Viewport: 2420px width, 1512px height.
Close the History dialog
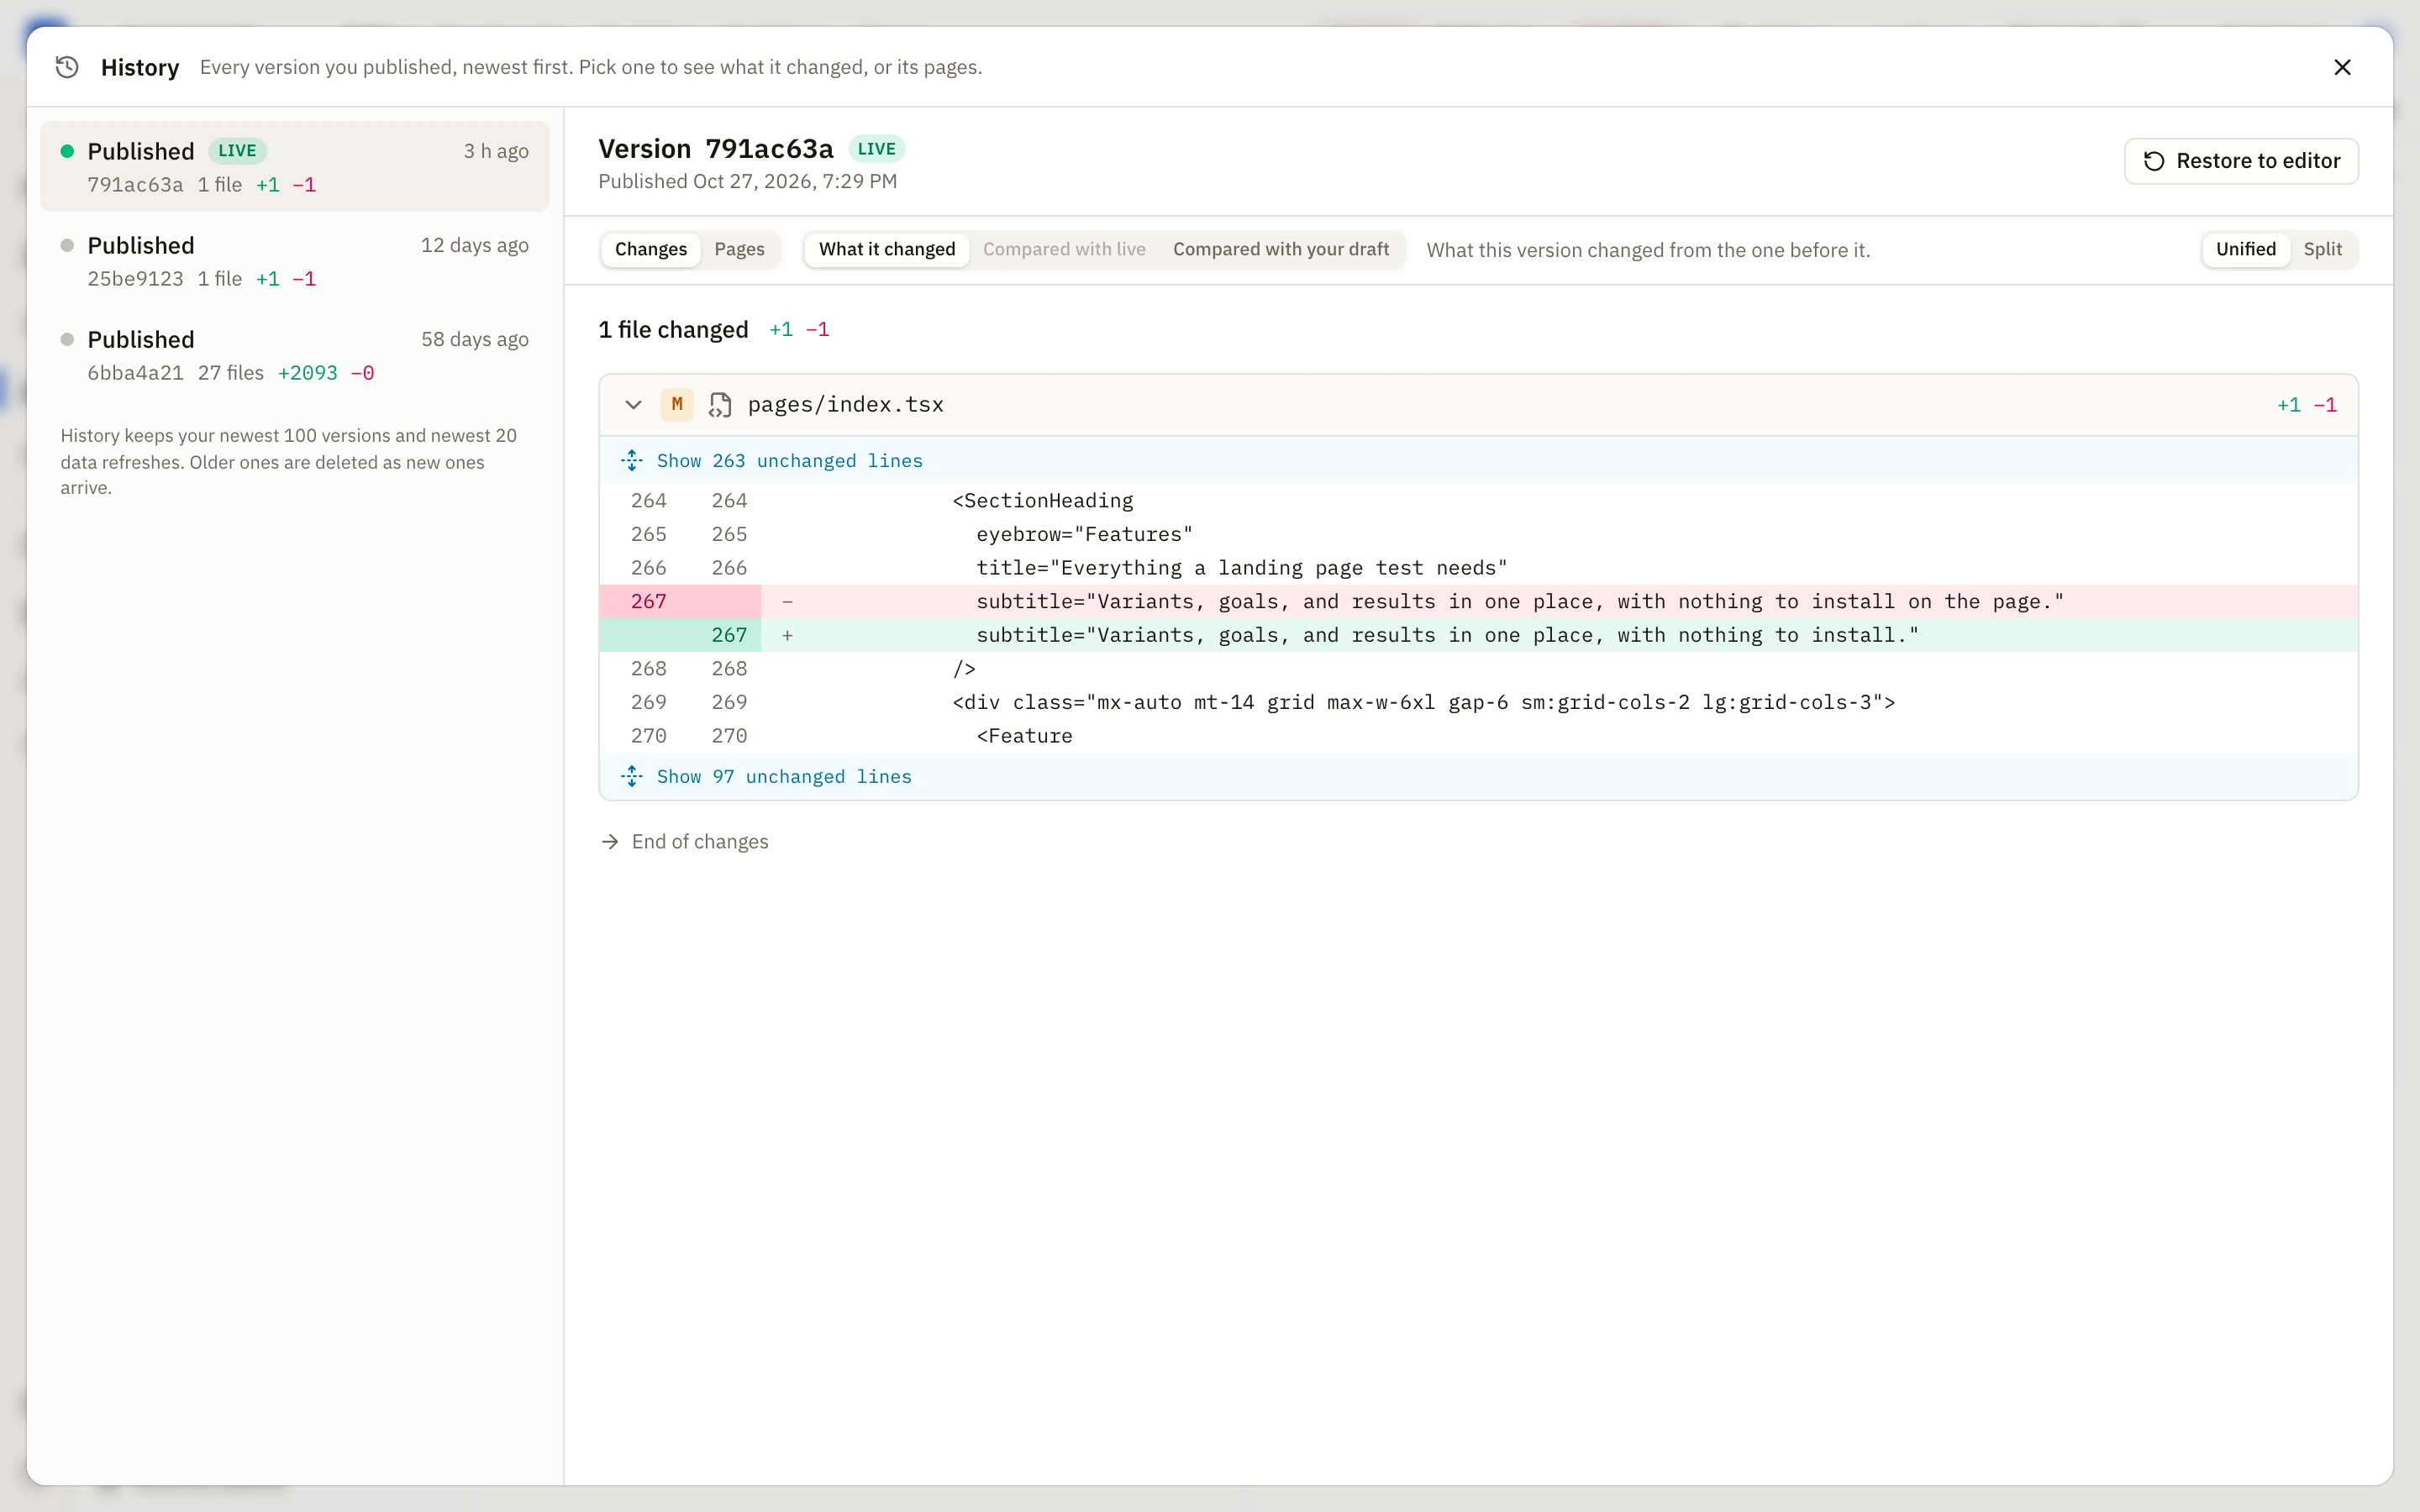(2342, 67)
